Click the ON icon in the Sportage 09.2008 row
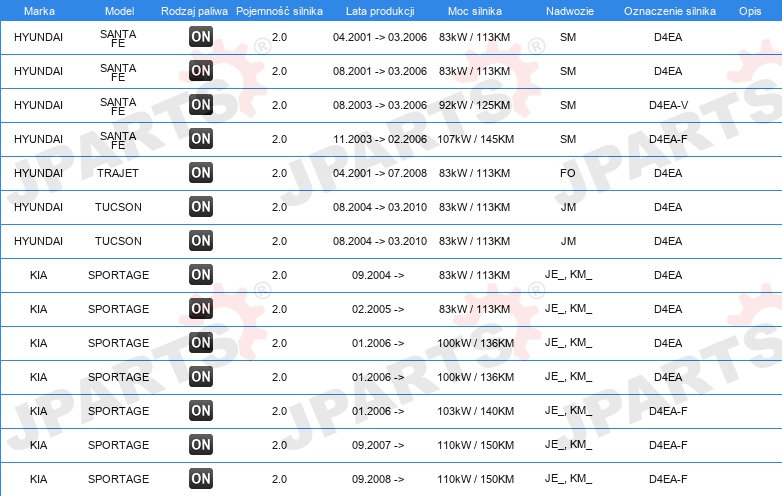Viewport: 782px width, 496px height. click(201, 479)
